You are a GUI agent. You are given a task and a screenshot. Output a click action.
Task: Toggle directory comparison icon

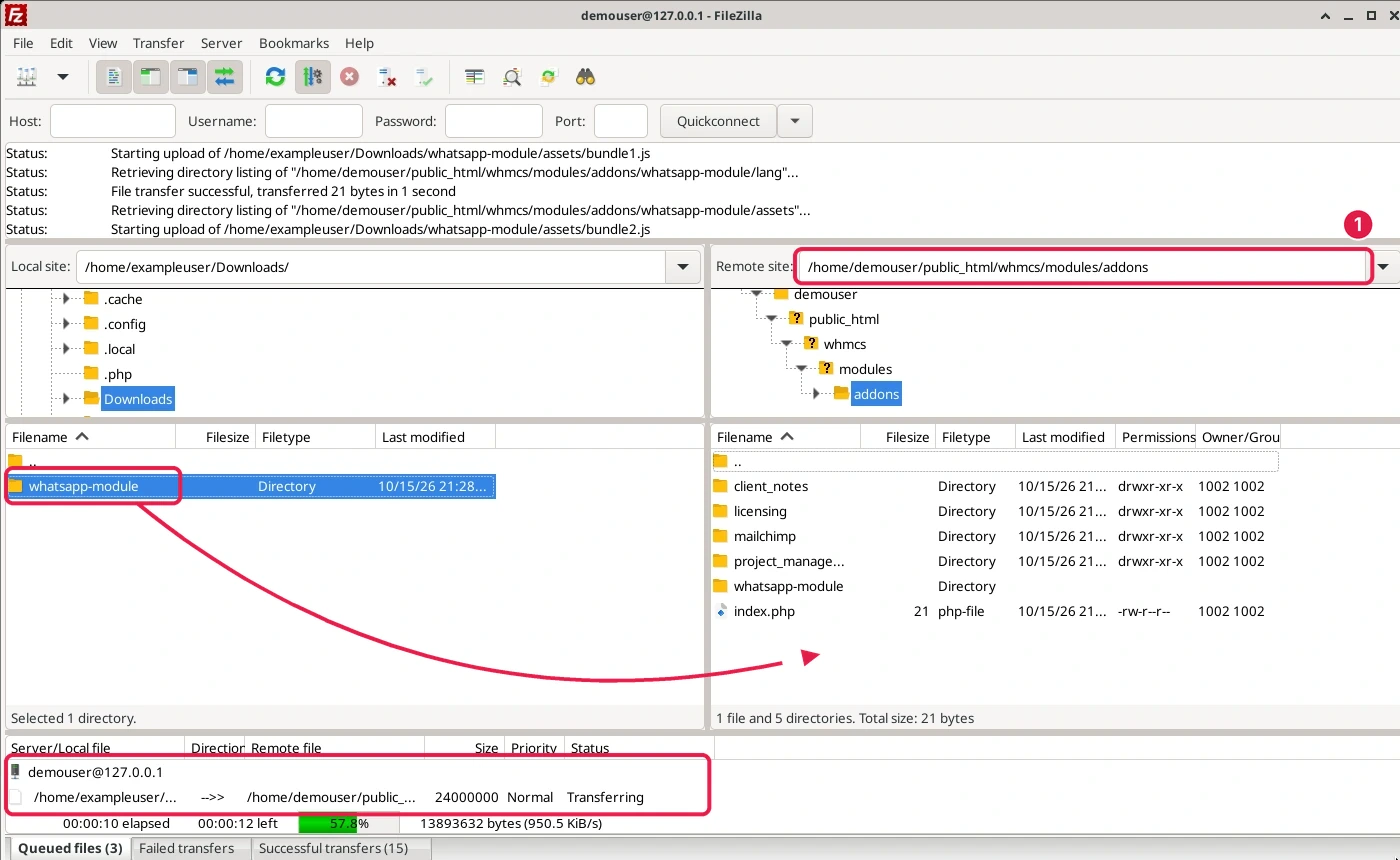[x=511, y=77]
